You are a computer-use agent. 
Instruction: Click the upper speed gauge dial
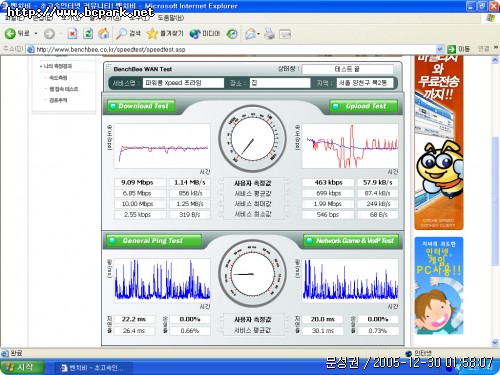tap(252, 138)
